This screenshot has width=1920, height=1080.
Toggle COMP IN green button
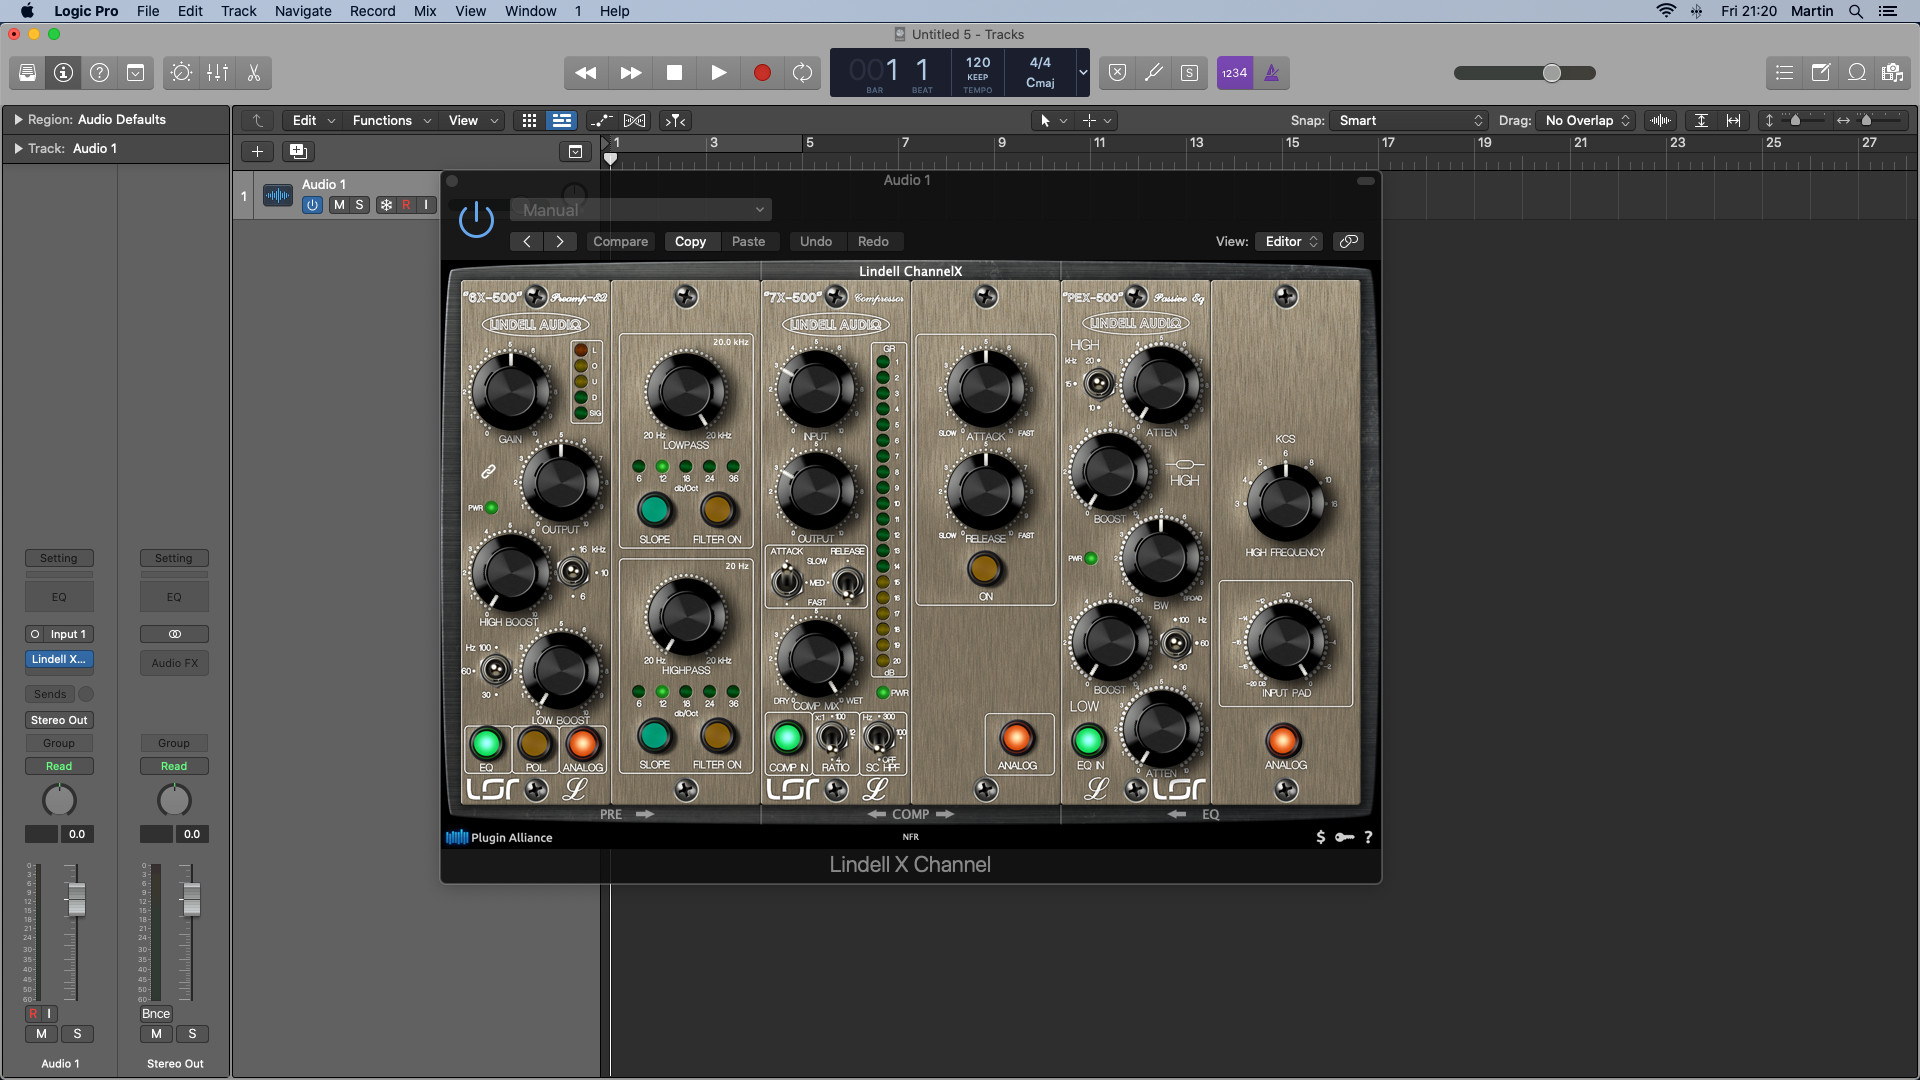(788, 738)
